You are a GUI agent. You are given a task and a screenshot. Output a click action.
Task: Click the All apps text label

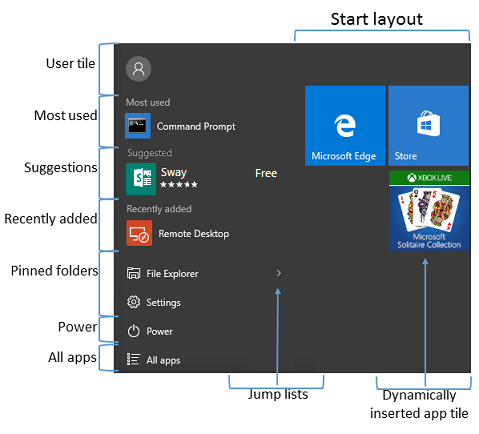click(163, 360)
